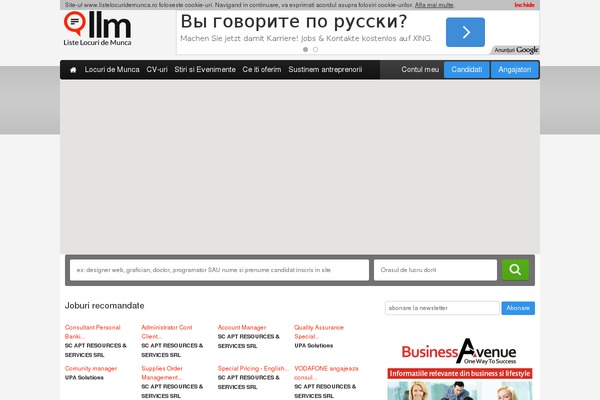Close cookie notice with Inchide

coord(524,5)
